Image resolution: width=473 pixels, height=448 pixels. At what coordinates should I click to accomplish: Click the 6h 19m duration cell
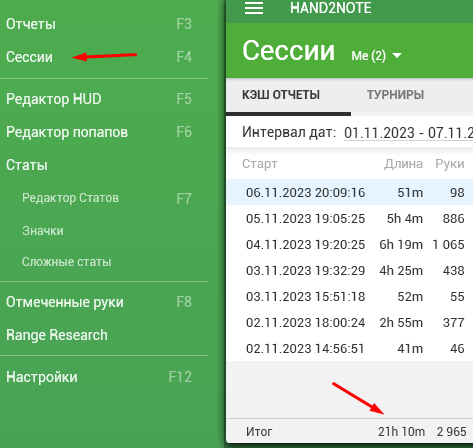401,244
